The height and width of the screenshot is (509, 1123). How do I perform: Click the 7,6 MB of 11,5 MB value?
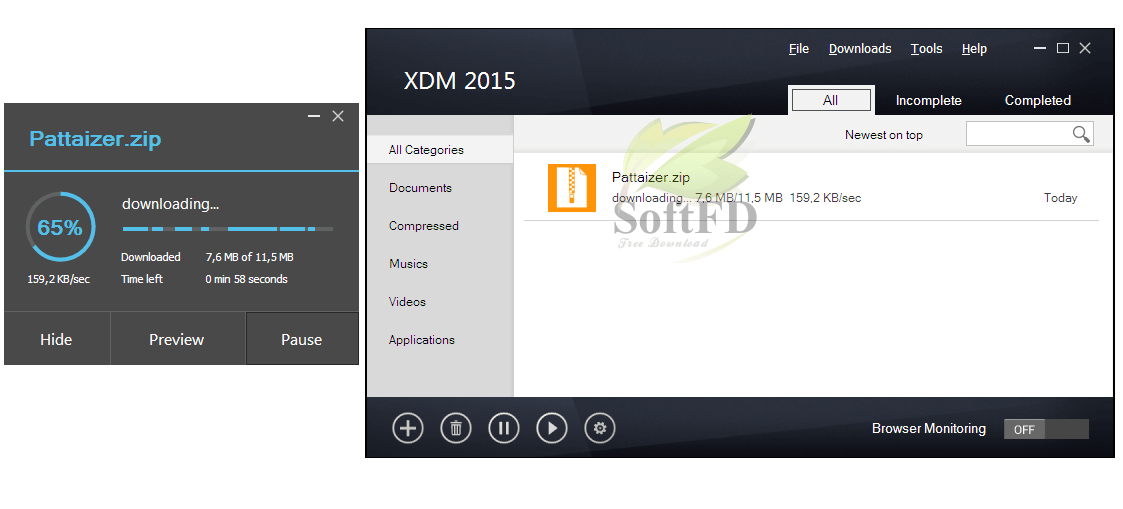coord(249,257)
